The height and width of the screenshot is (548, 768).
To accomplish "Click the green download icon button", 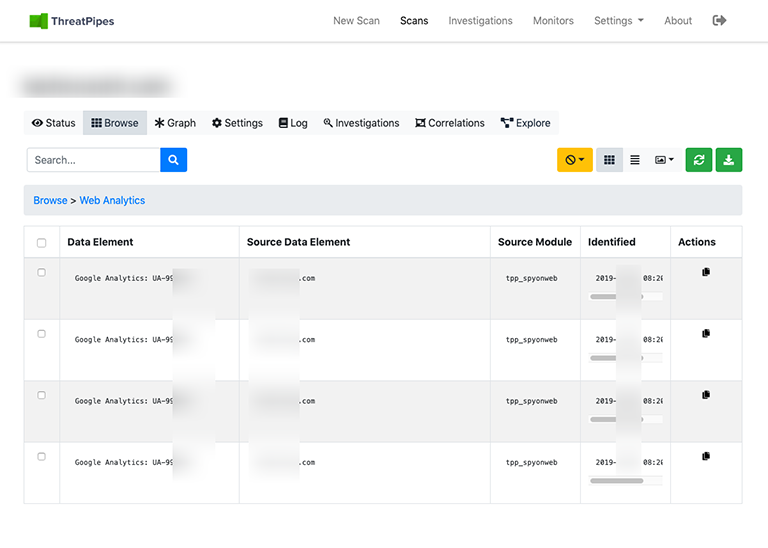I will (x=729, y=160).
